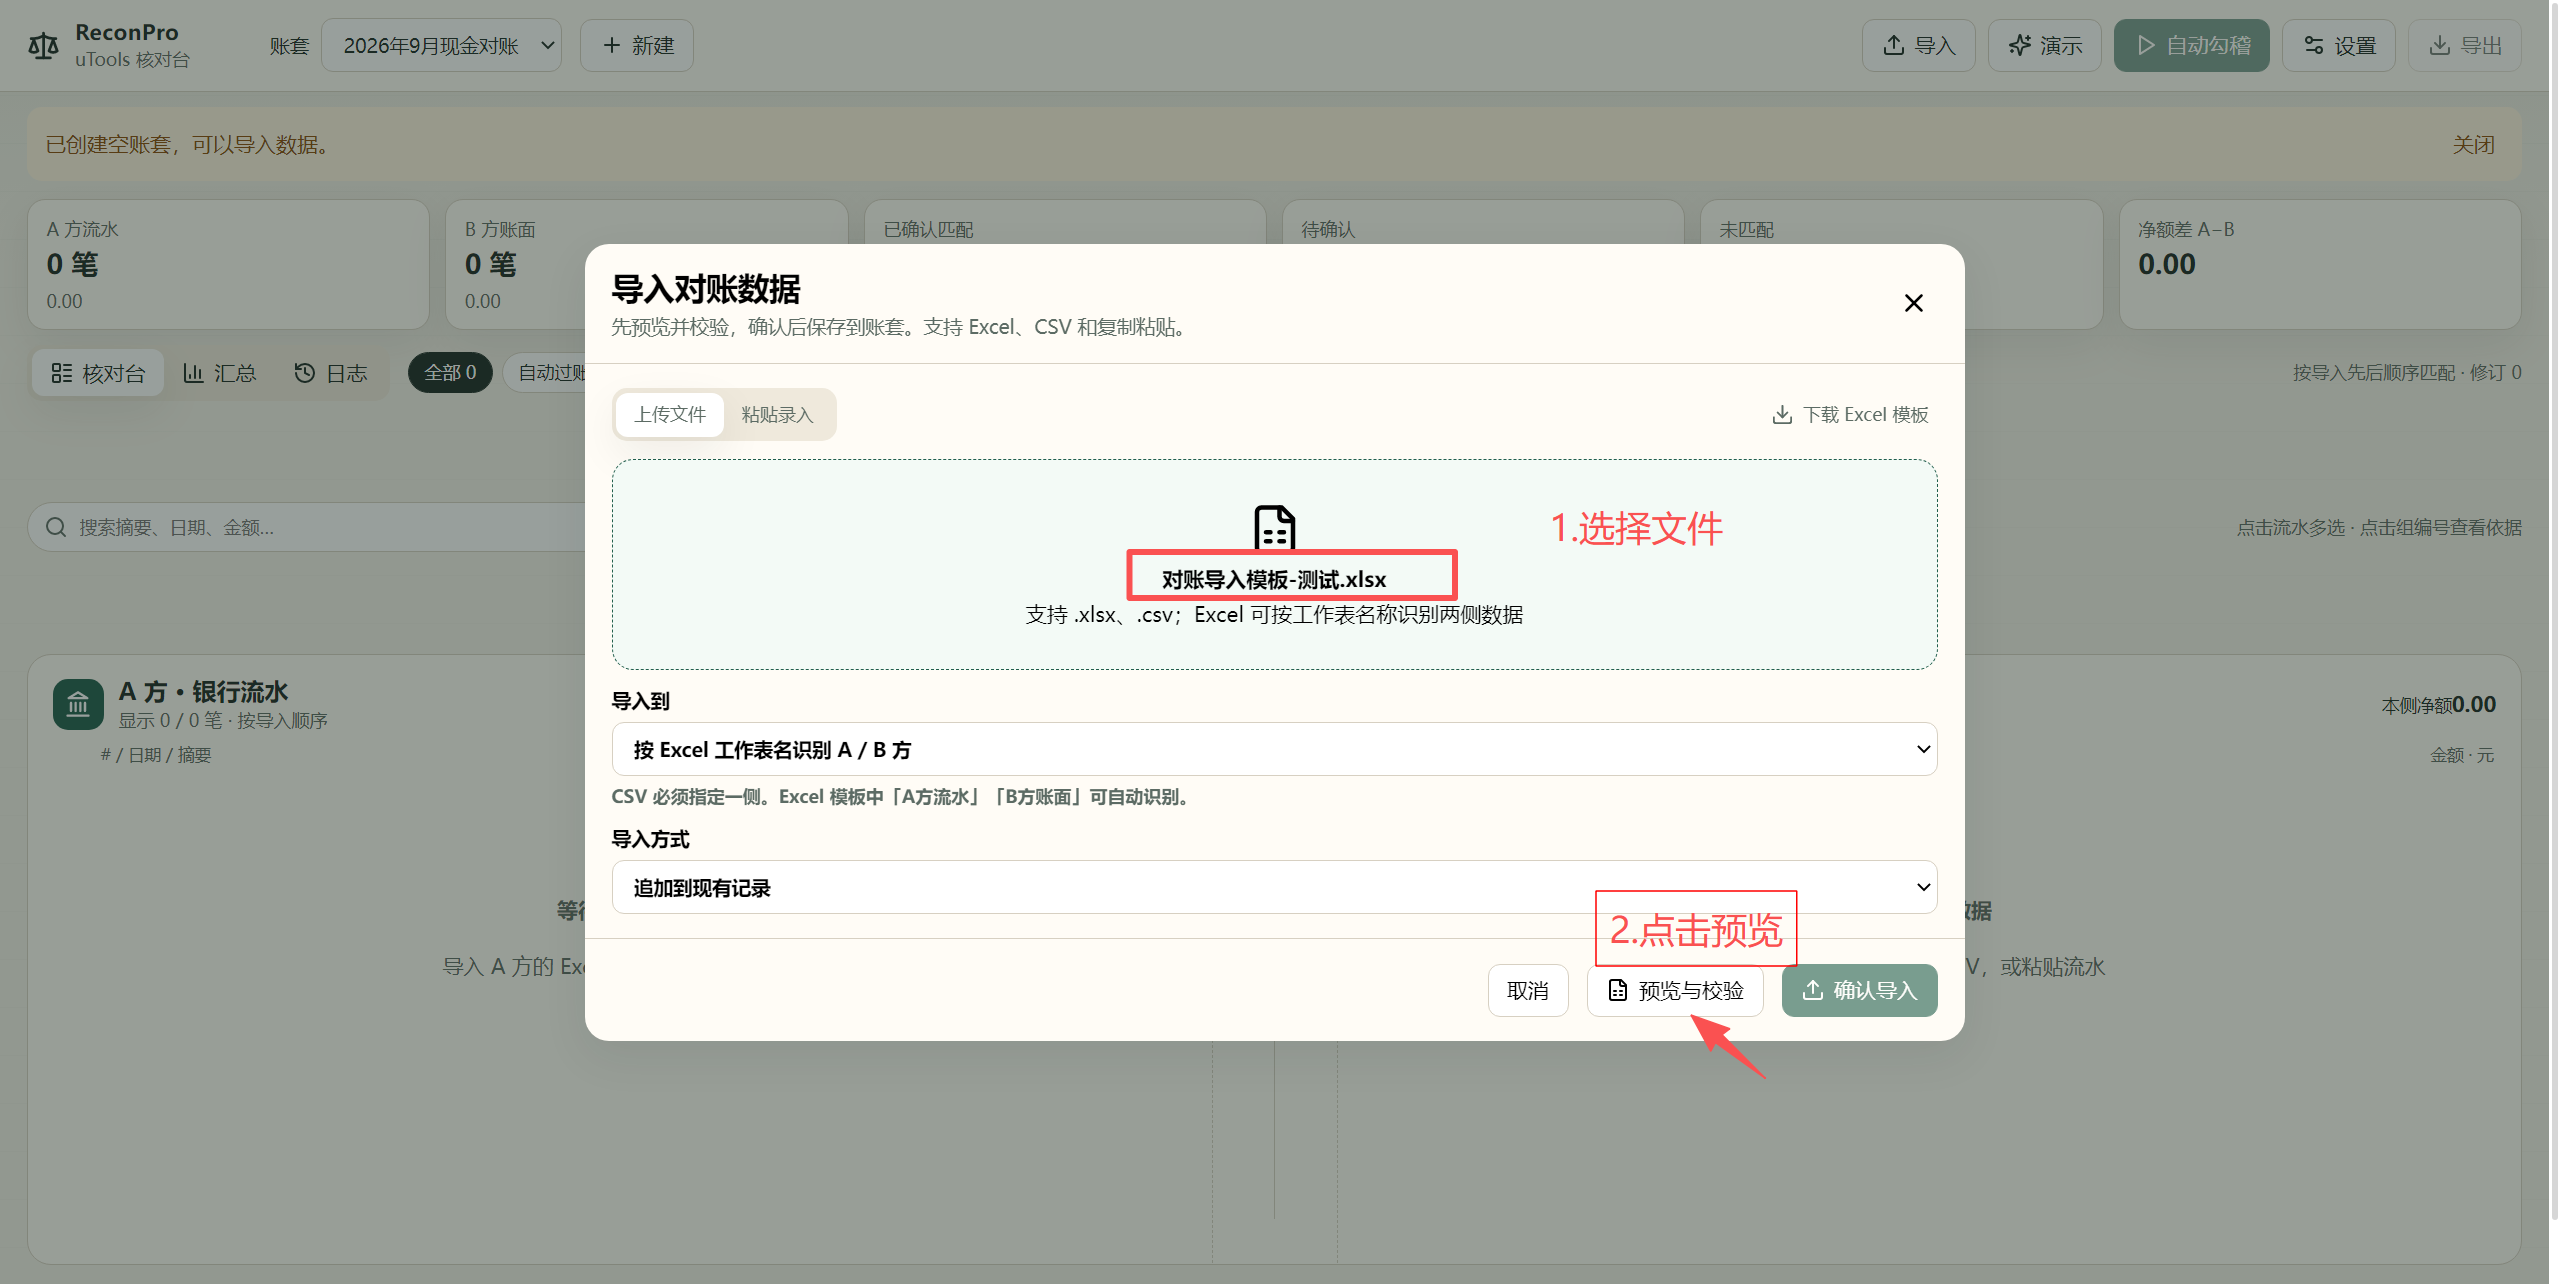Click the 净额差 A−B summary card
Viewport: 2559px width, 1284px height.
coord(2319,264)
